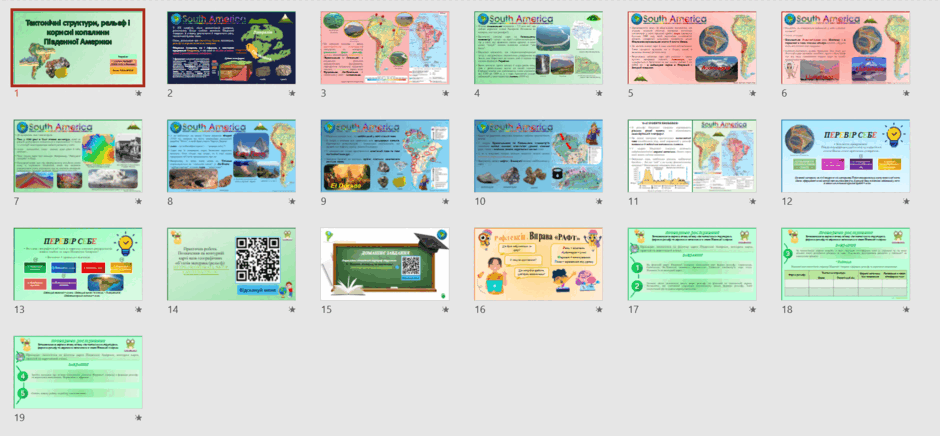Select slide 18 table thumbnail
940x436 pixels.
point(845,264)
